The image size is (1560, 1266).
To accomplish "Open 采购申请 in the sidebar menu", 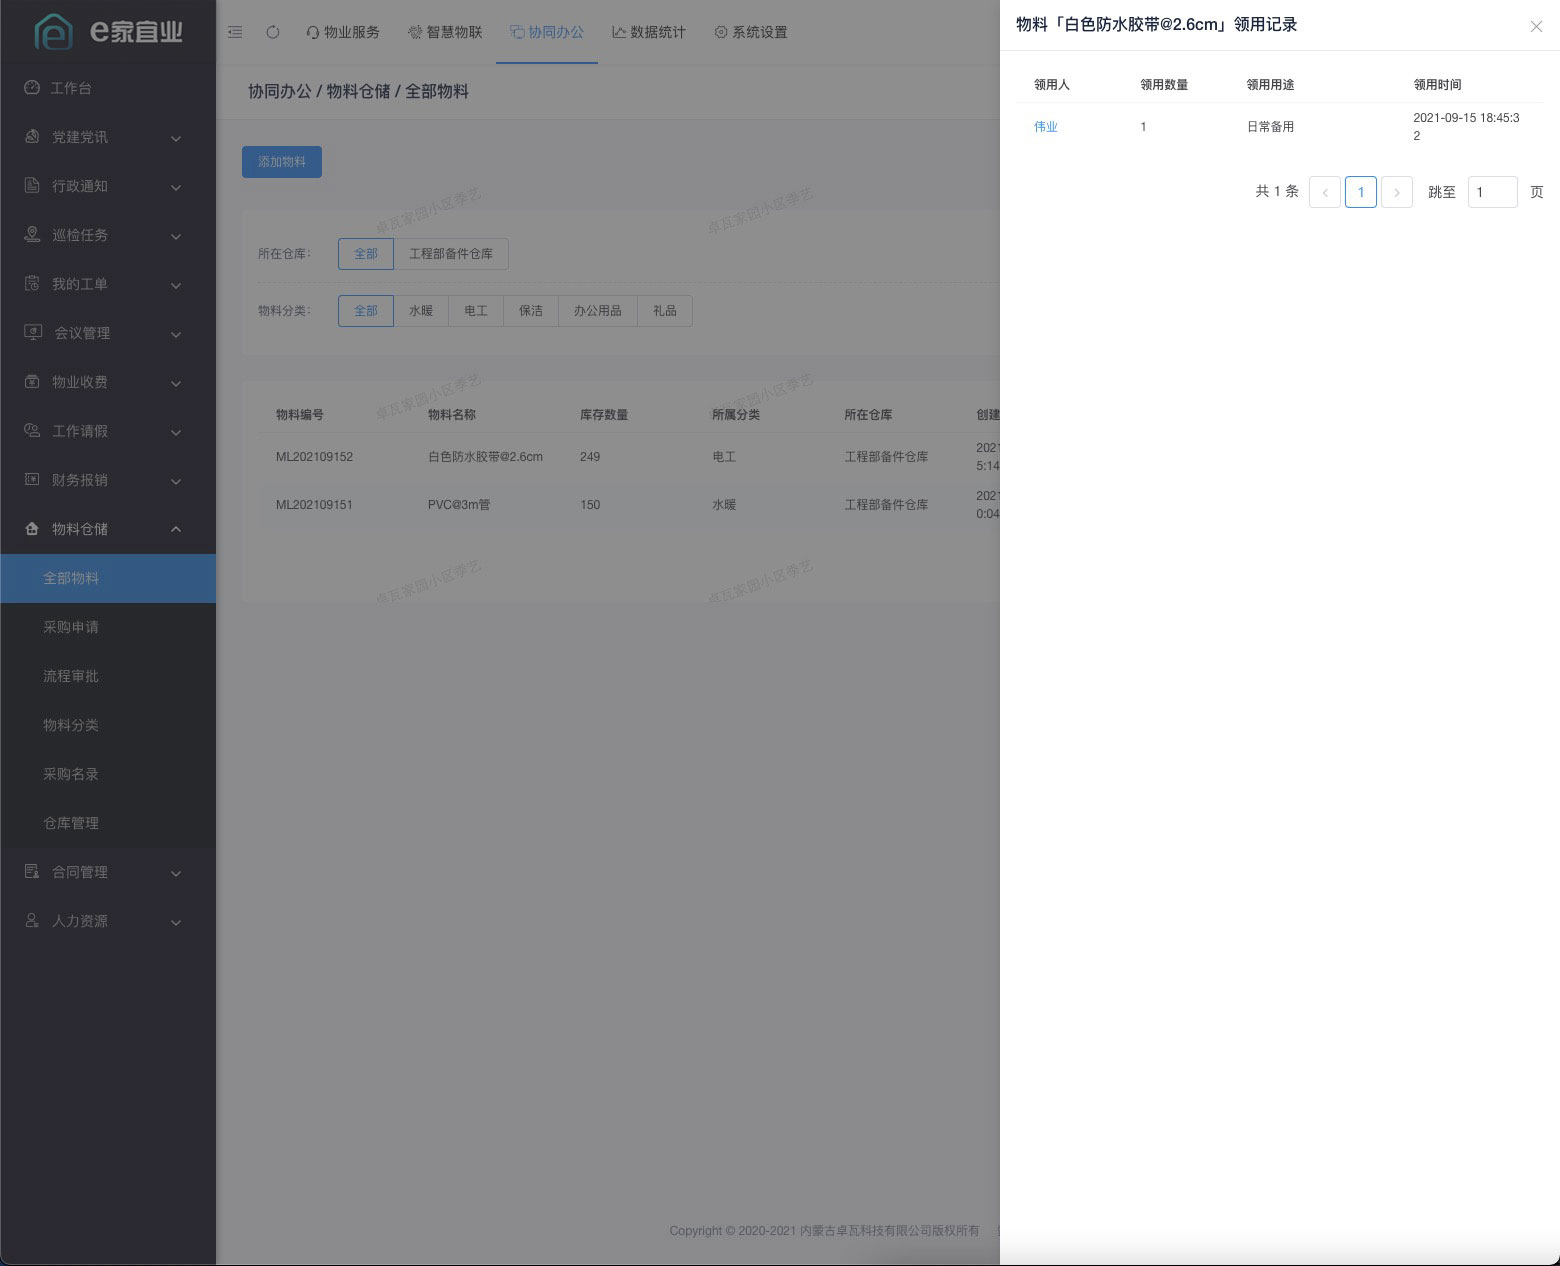I will click(70, 627).
